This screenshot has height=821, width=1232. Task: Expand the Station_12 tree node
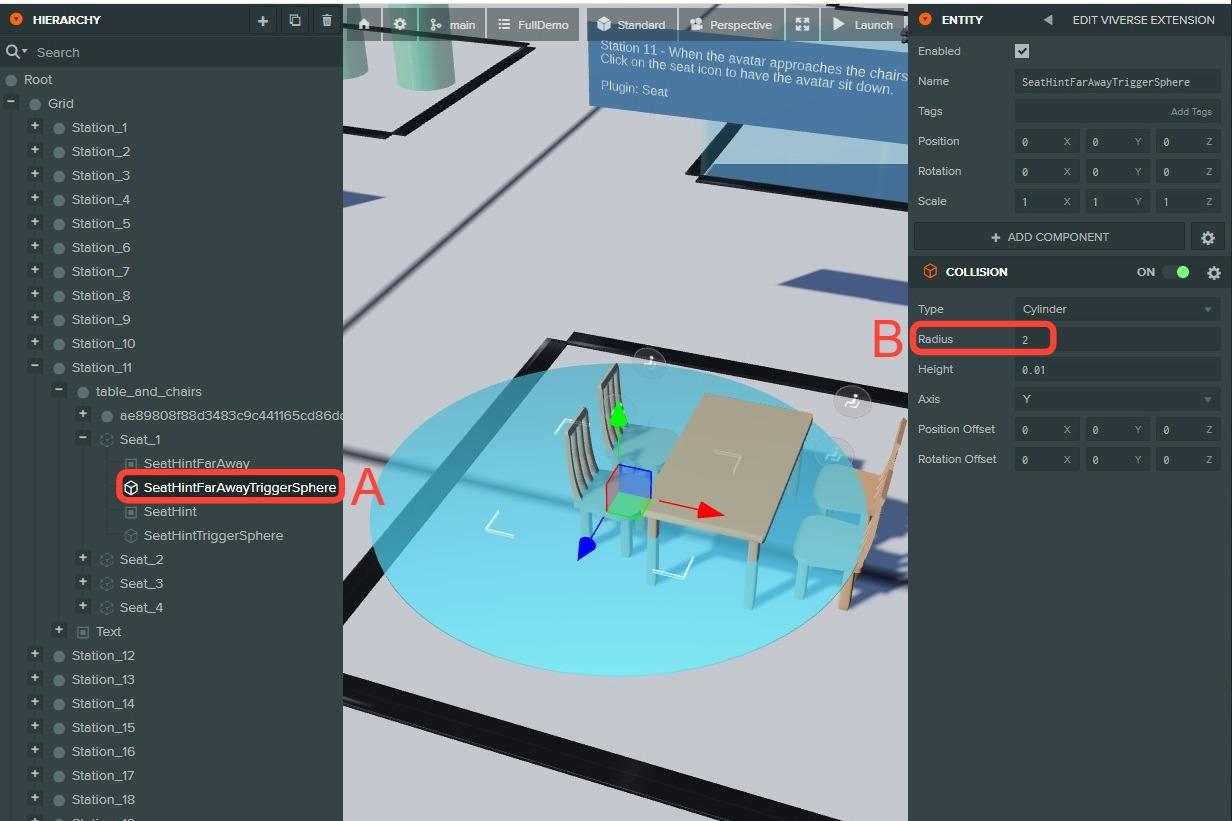35,655
